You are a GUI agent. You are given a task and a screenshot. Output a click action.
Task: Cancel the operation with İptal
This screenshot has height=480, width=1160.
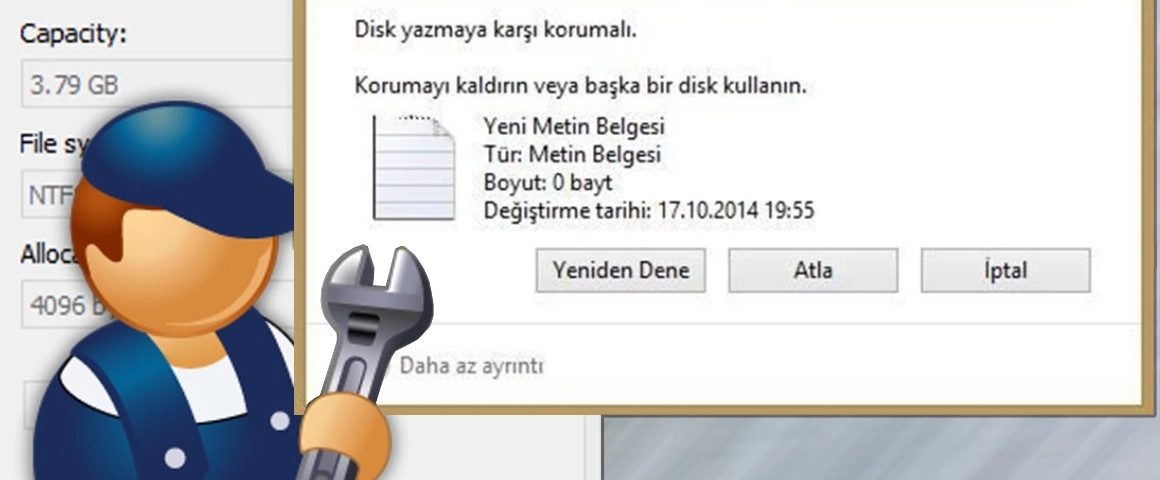[x=1005, y=271]
